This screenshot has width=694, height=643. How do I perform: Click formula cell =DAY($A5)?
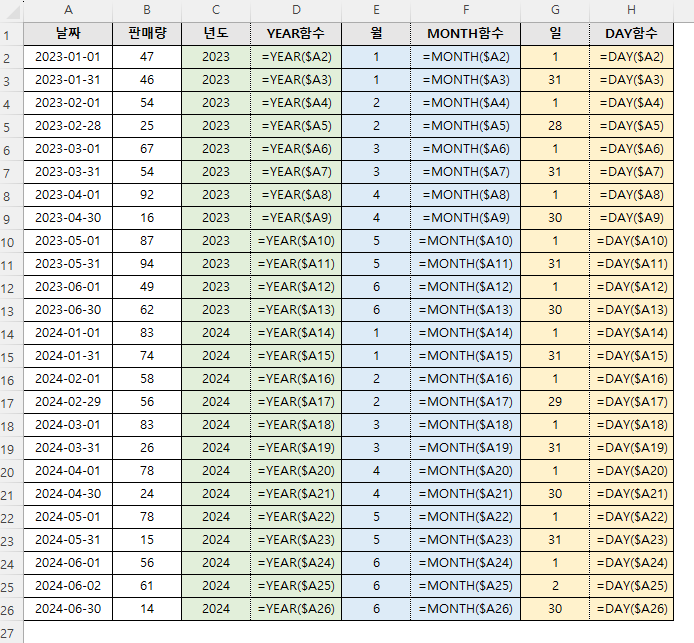(632, 126)
